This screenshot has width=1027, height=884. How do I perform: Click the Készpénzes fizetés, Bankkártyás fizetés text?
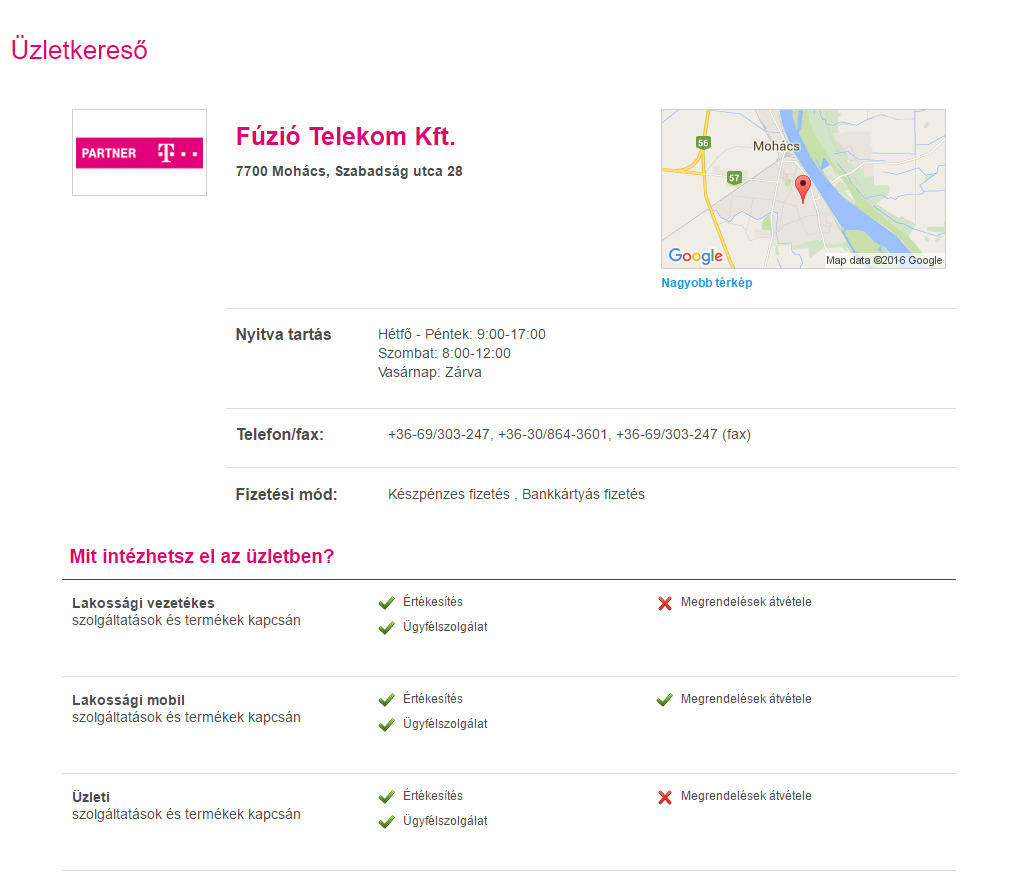click(x=516, y=494)
